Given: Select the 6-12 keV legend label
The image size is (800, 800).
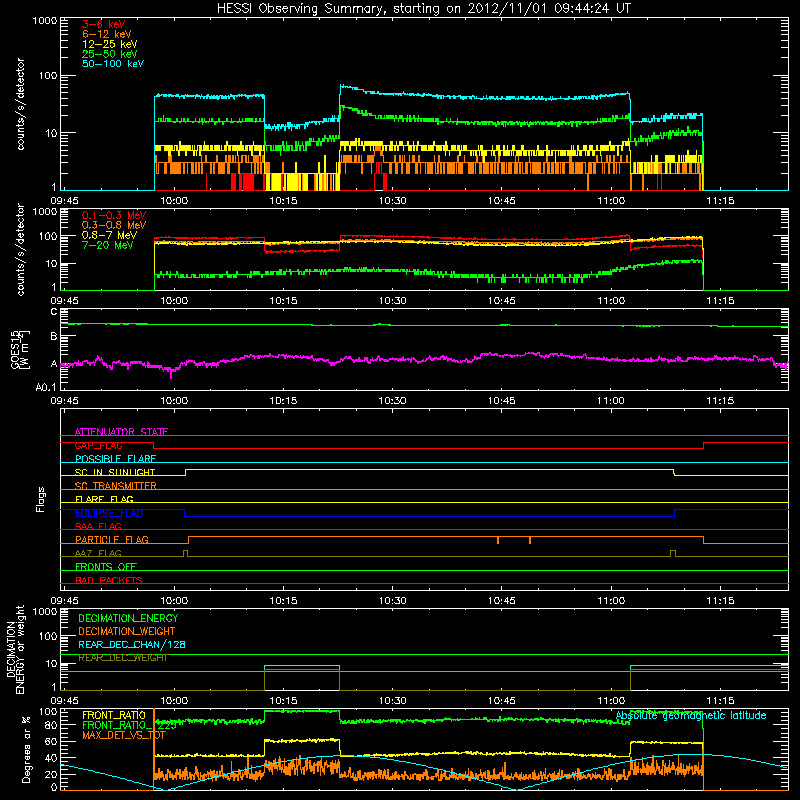Looking at the screenshot, I should click(107, 34).
